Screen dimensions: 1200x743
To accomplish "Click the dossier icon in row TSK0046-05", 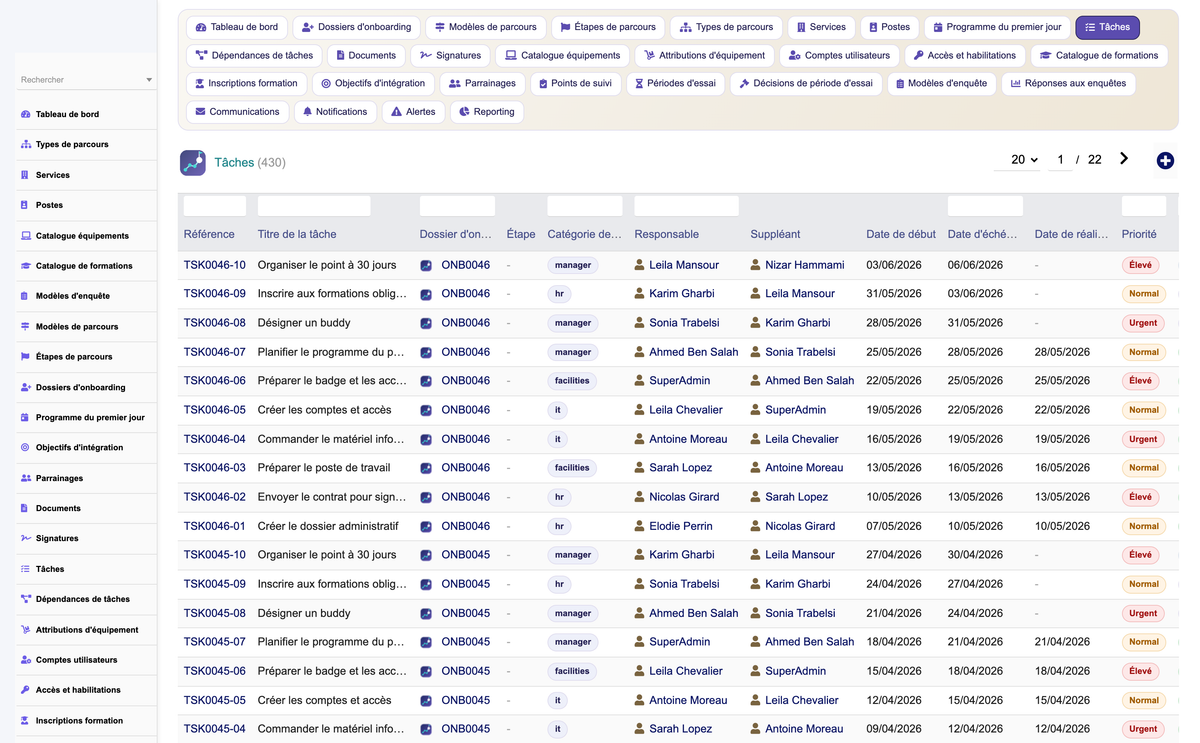I will coord(426,410).
